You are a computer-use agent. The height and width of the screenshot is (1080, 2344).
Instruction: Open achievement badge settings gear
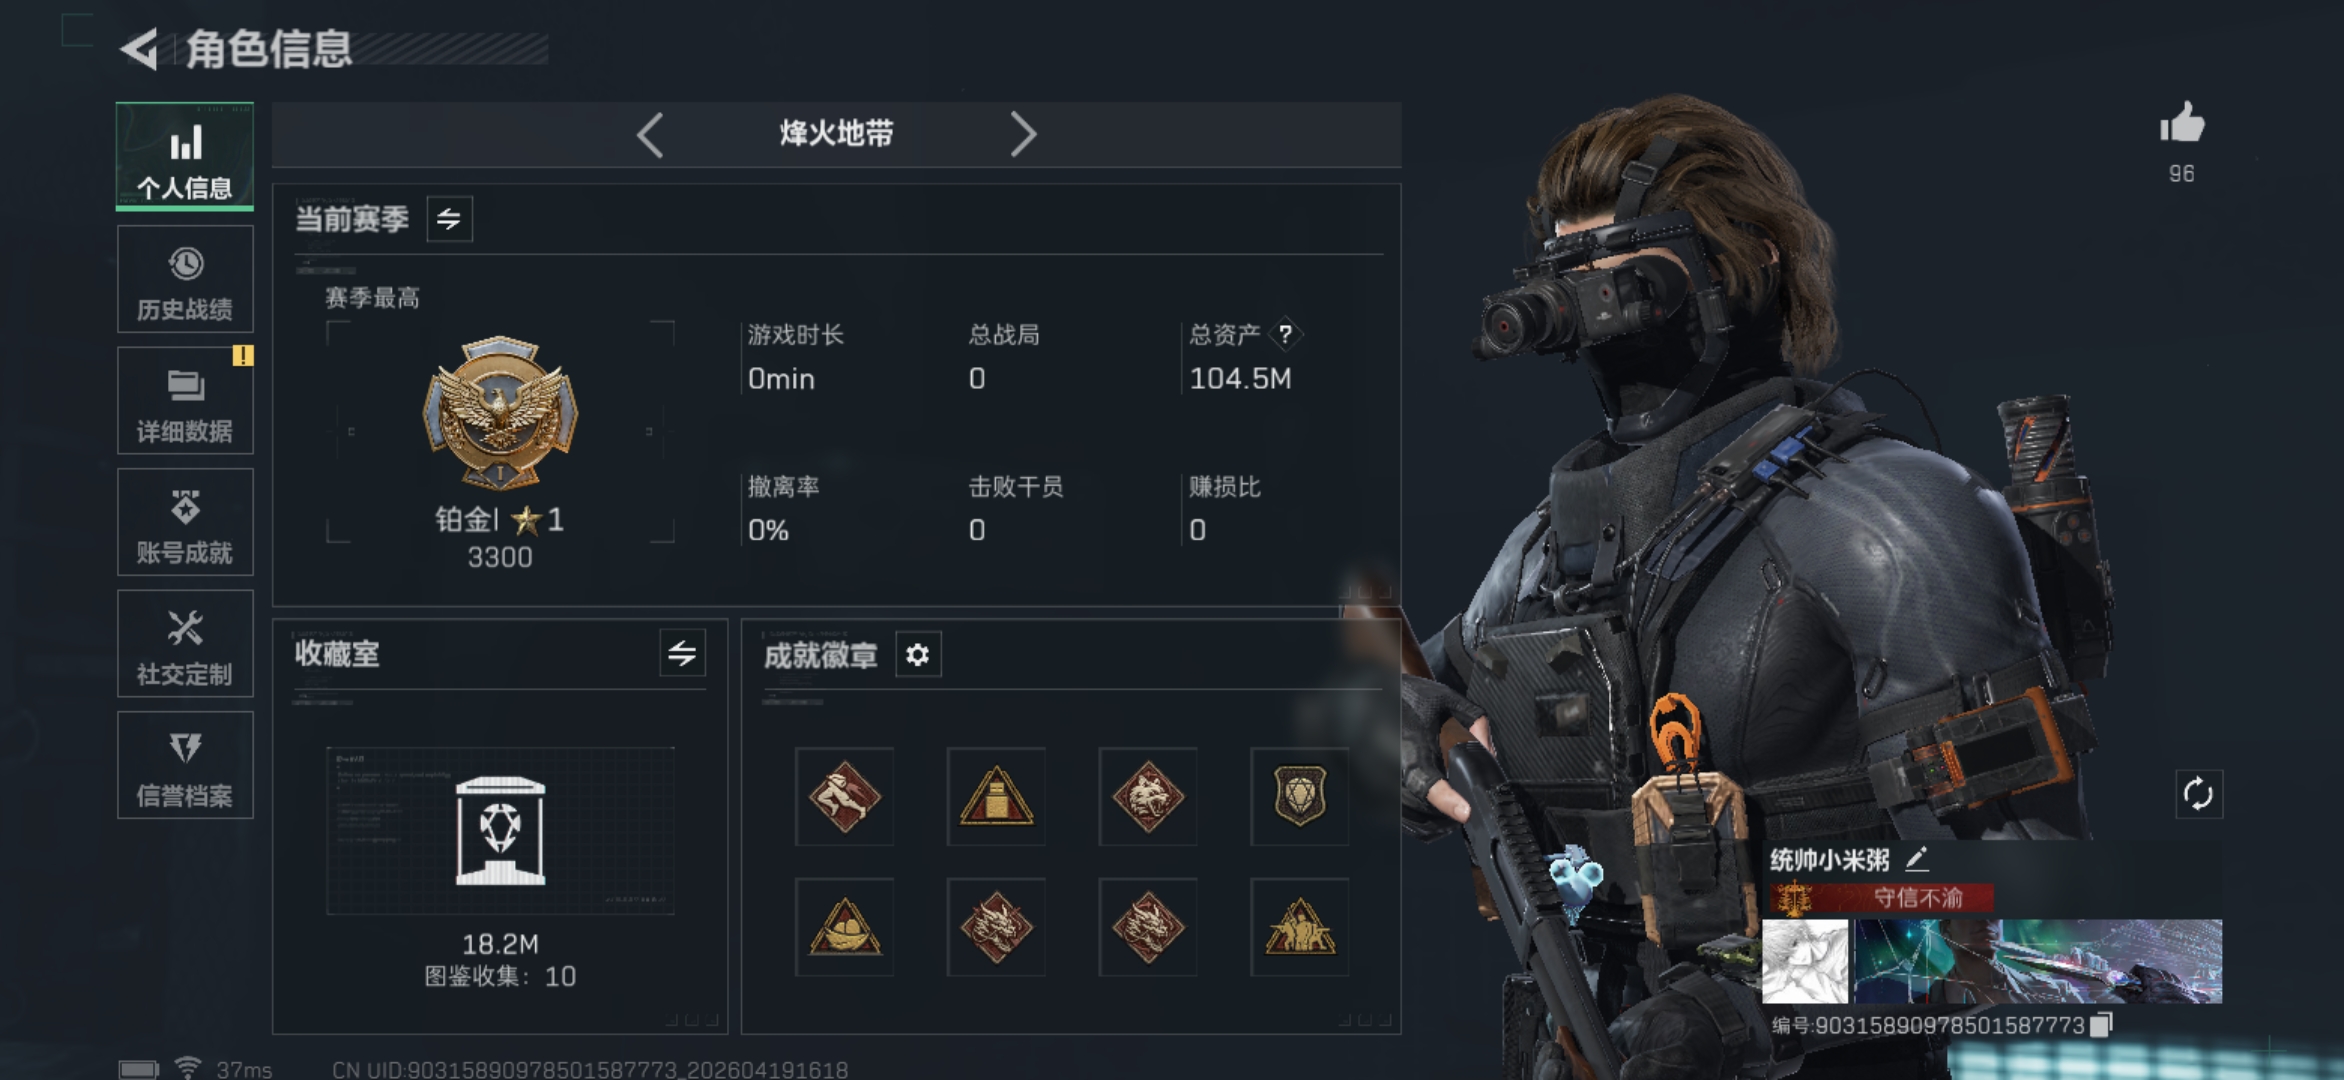pyautogui.click(x=918, y=655)
